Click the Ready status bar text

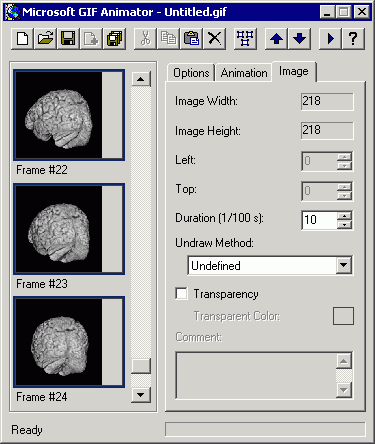click(x=27, y=430)
